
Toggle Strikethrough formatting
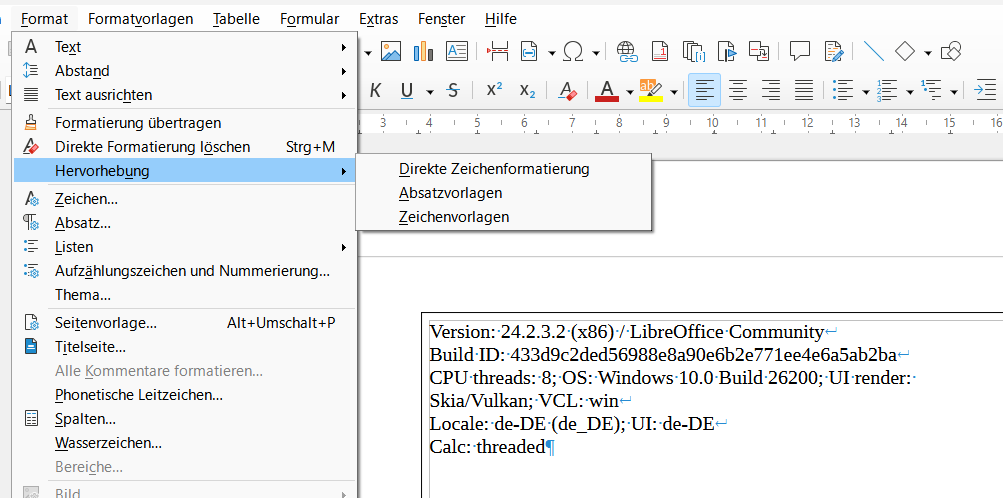(452, 91)
